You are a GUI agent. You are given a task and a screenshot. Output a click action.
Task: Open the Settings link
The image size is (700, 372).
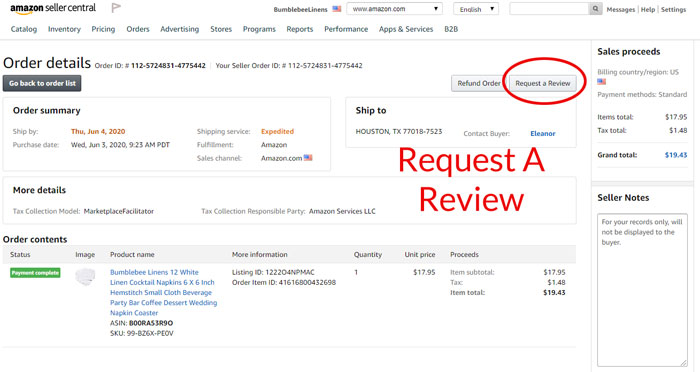tap(673, 9)
